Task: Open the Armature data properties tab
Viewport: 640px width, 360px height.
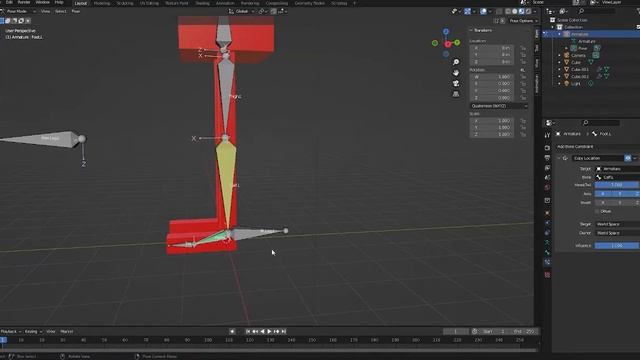Action: click(x=547, y=242)
